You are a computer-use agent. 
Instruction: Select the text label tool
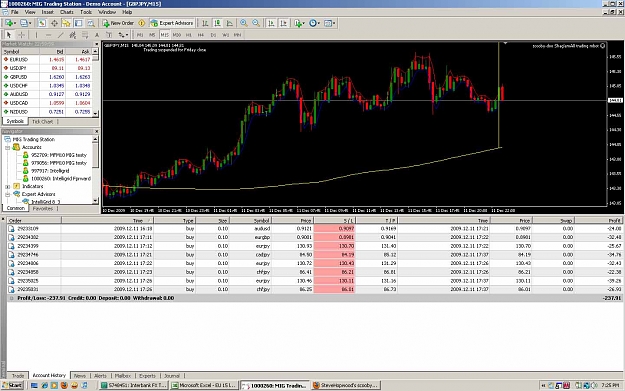pos(108,35)
